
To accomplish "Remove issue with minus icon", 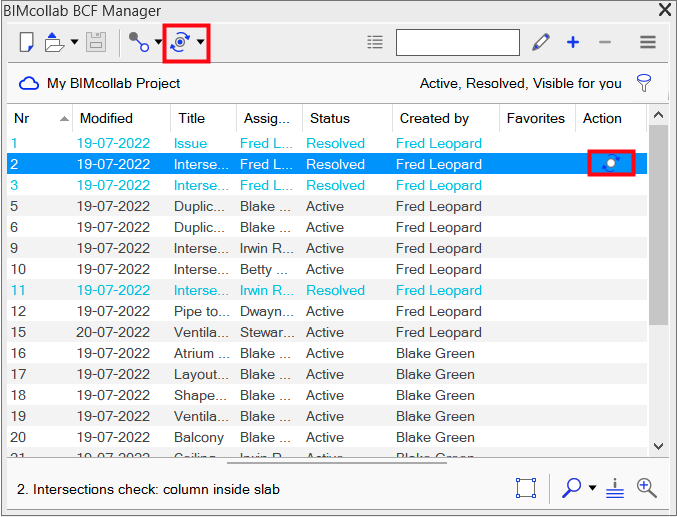I will [x=605, y=42].
